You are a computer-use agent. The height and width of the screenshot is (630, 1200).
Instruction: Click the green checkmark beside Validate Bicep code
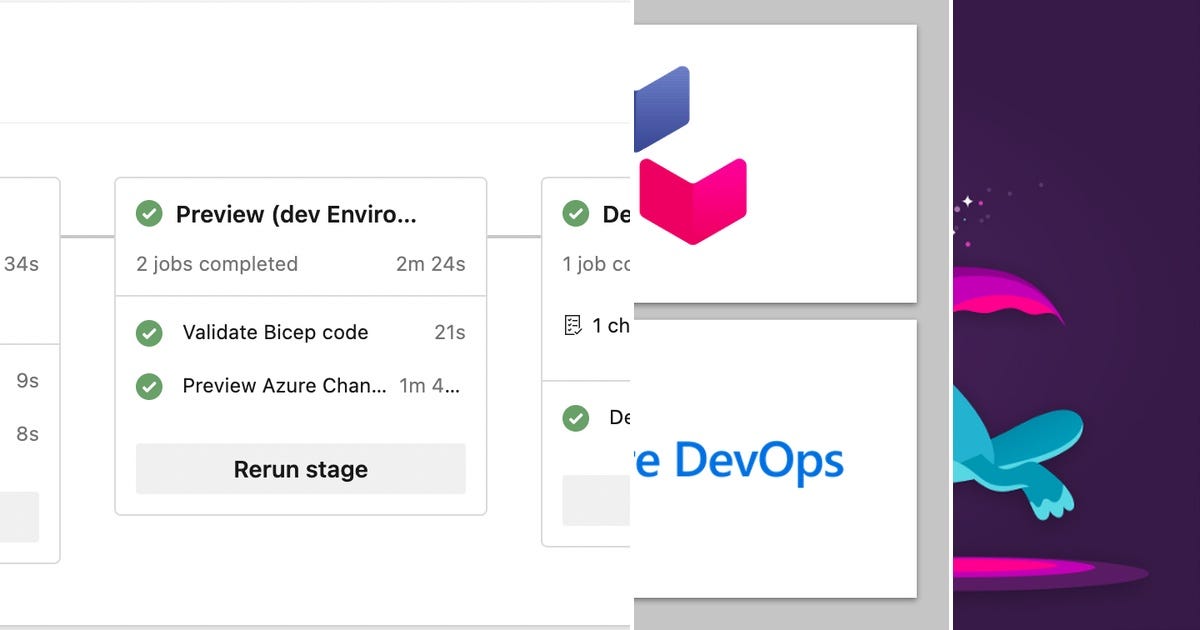[x=149, y=332]
